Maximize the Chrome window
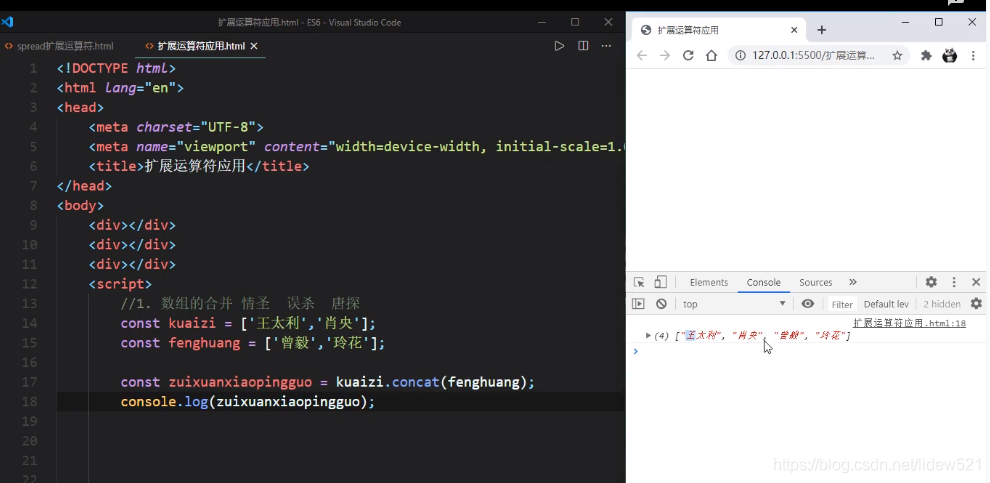990x483 pixels. tap(938, 22)
